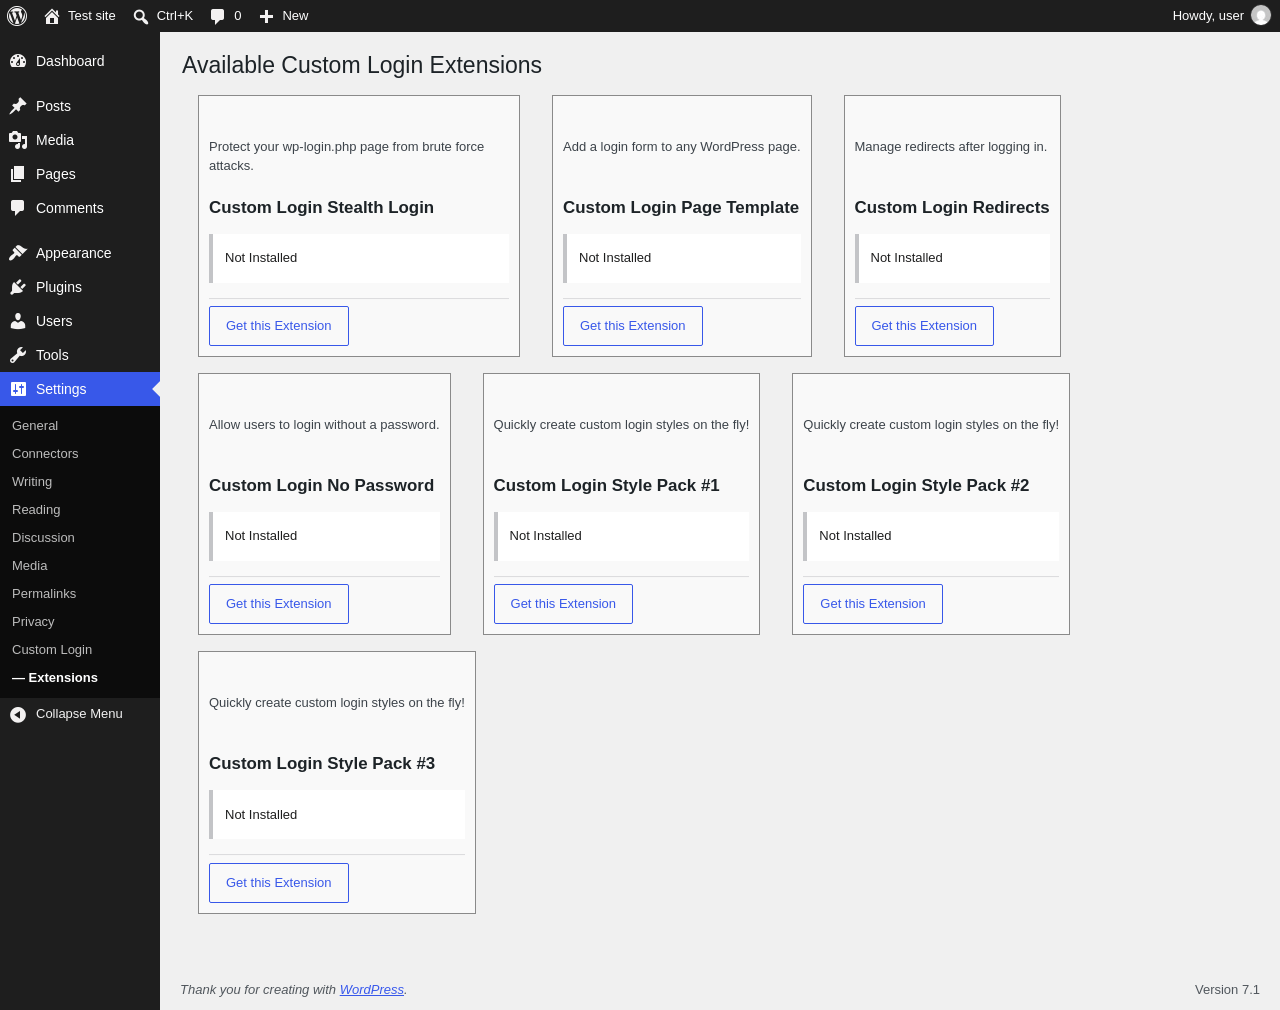
Task: Click the Media icon in sidebar
Action: (x=18, y=140)
